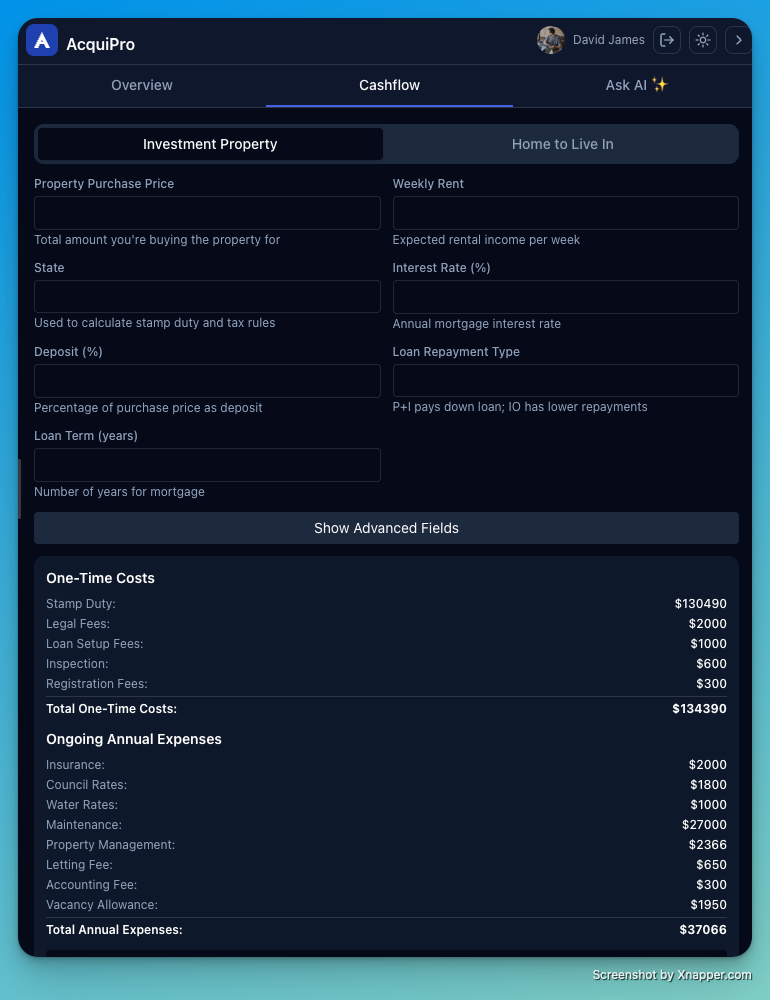The height and width of the screenshot is (1000, 770).
Task: Select Total One-Time Costs value $134390
Action: (699, 709)
